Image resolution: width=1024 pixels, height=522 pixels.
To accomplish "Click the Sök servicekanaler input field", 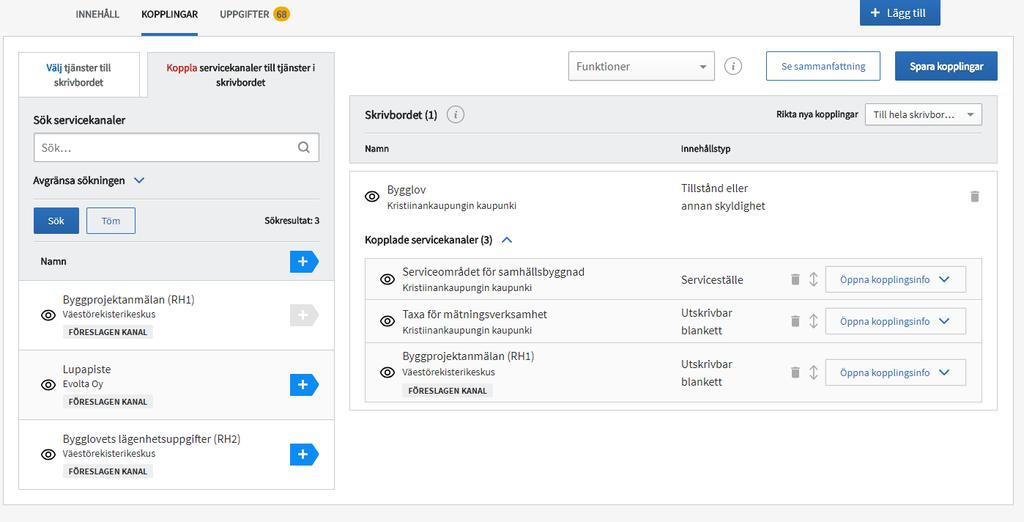I will (176, 148).
